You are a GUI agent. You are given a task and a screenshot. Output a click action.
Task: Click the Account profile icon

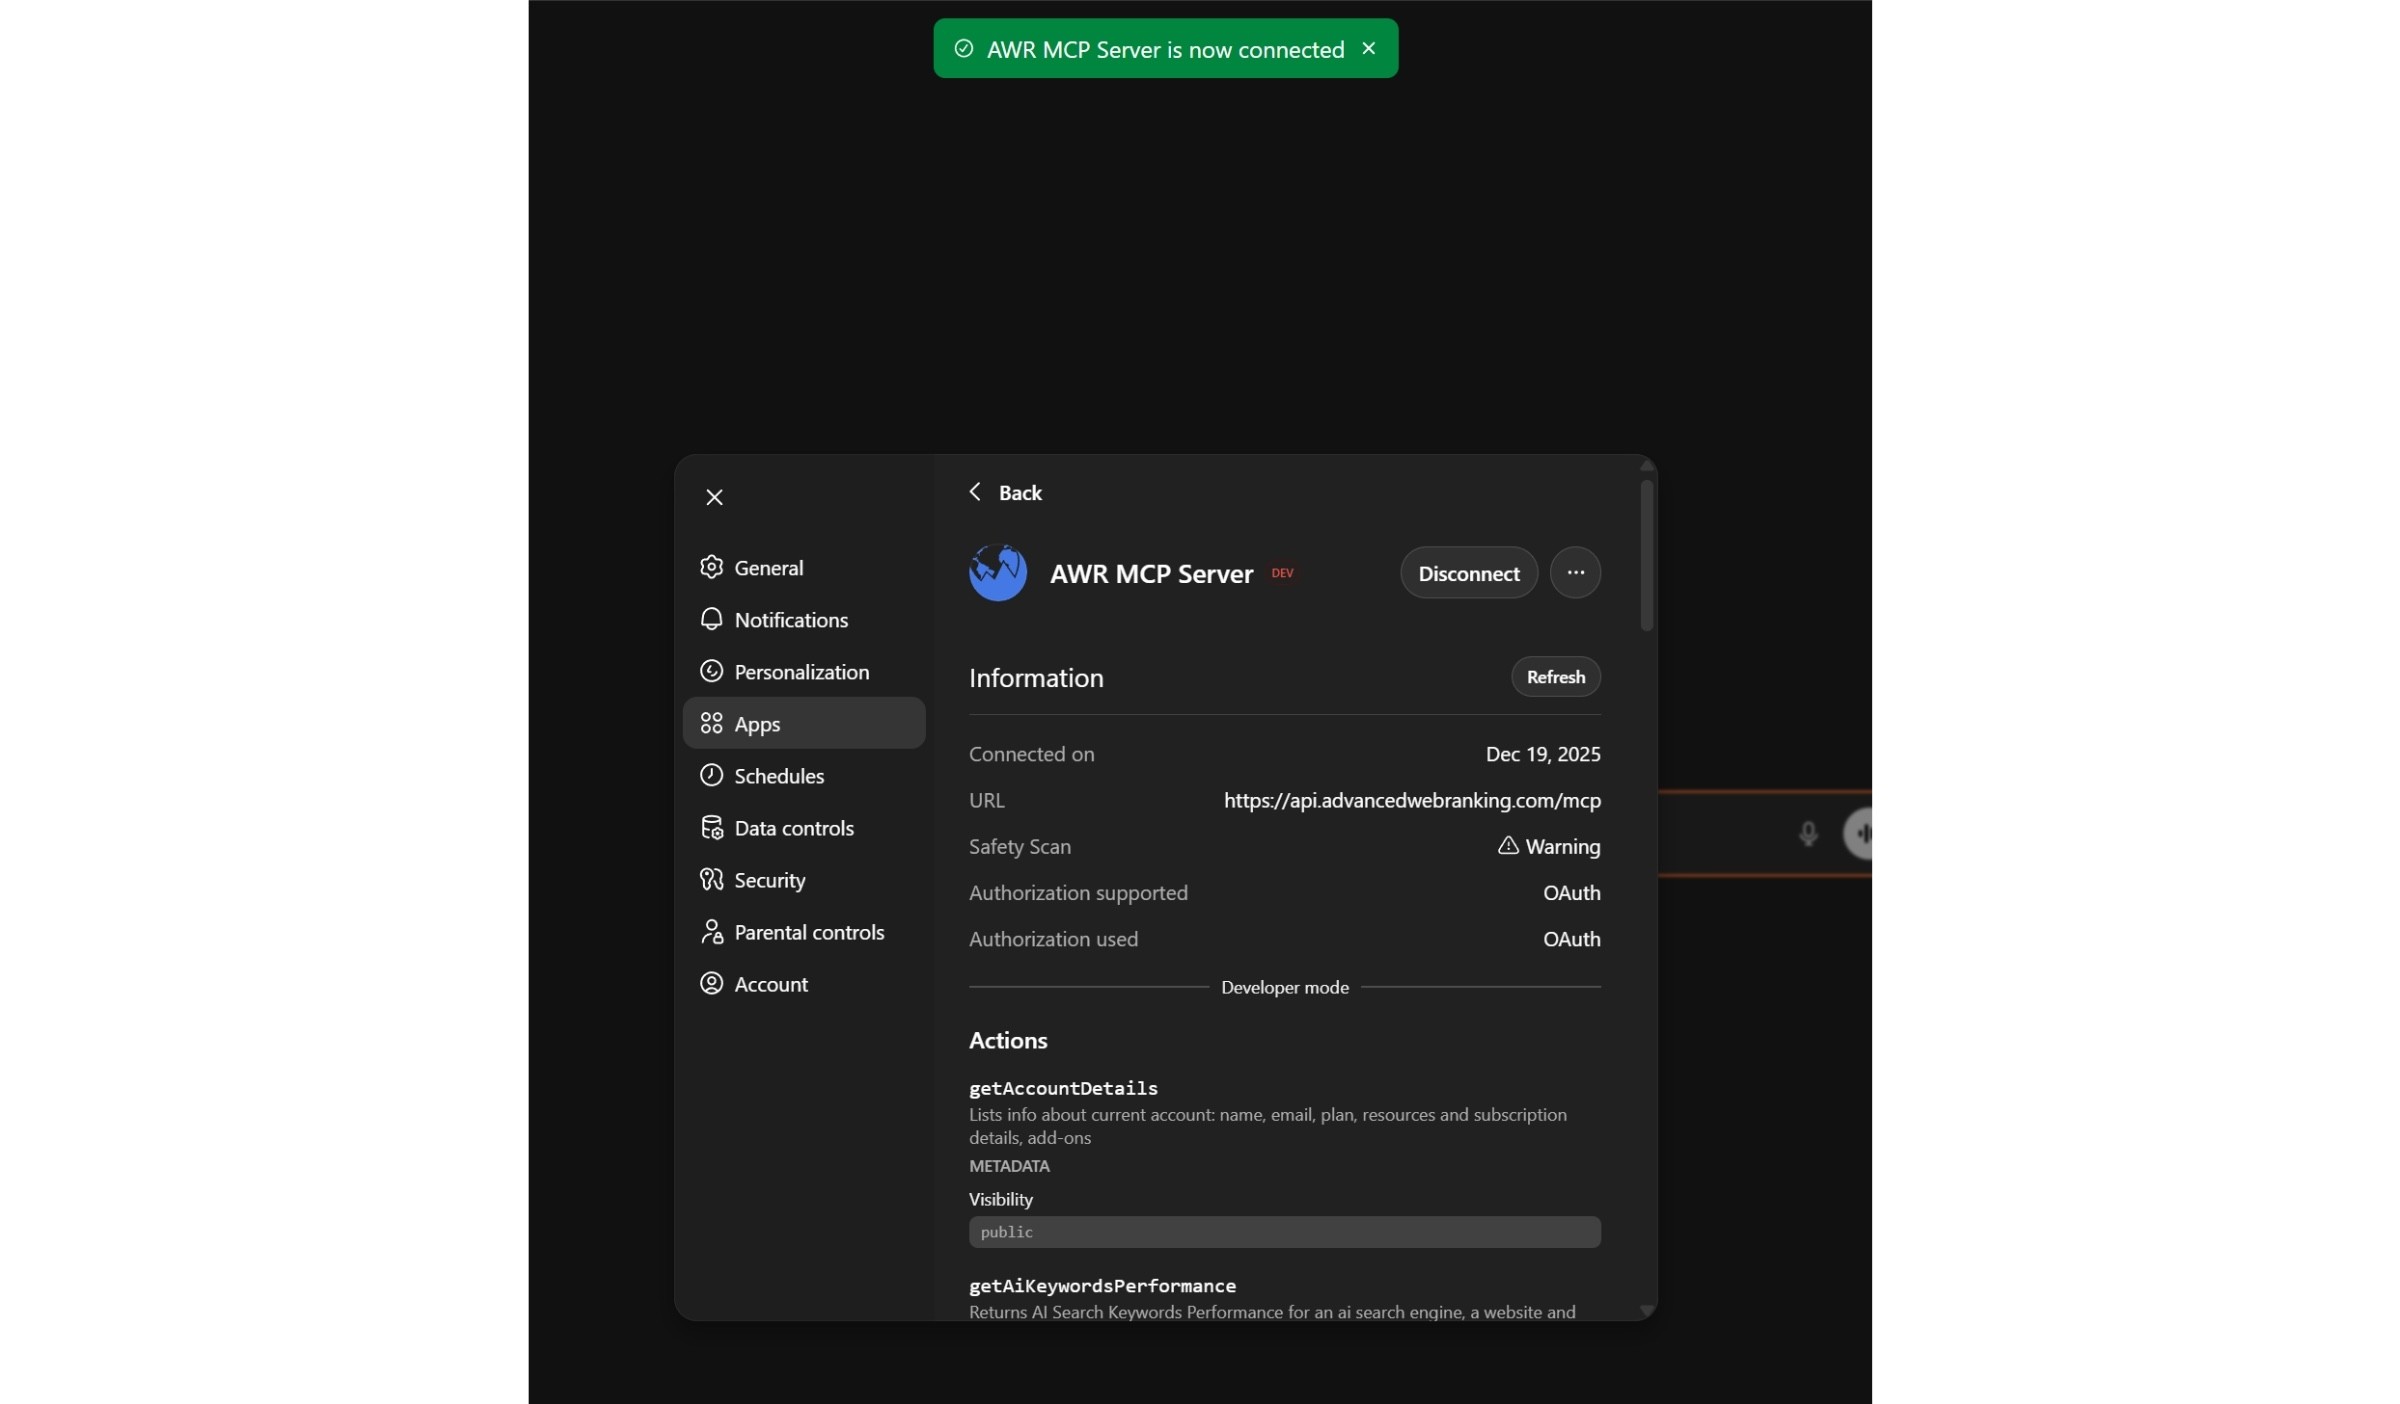coord(711,984)
